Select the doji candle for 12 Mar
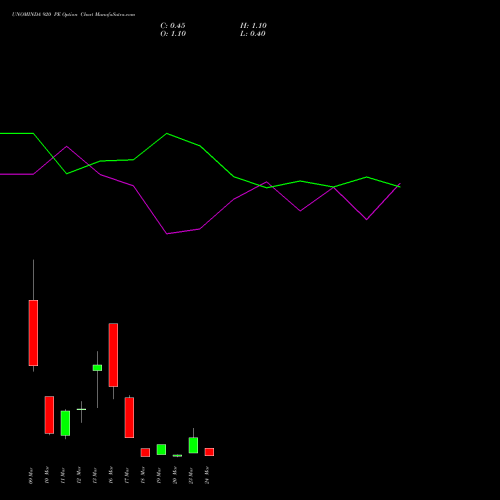Image resolution: width=500 pixels, height=500 pixels. click(x=81, y=409)
